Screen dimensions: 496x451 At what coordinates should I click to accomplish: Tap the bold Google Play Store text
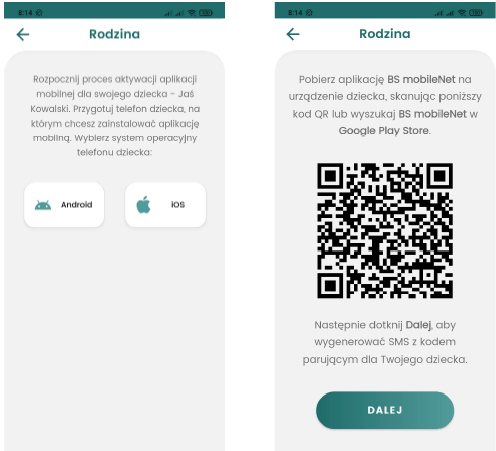385,131
